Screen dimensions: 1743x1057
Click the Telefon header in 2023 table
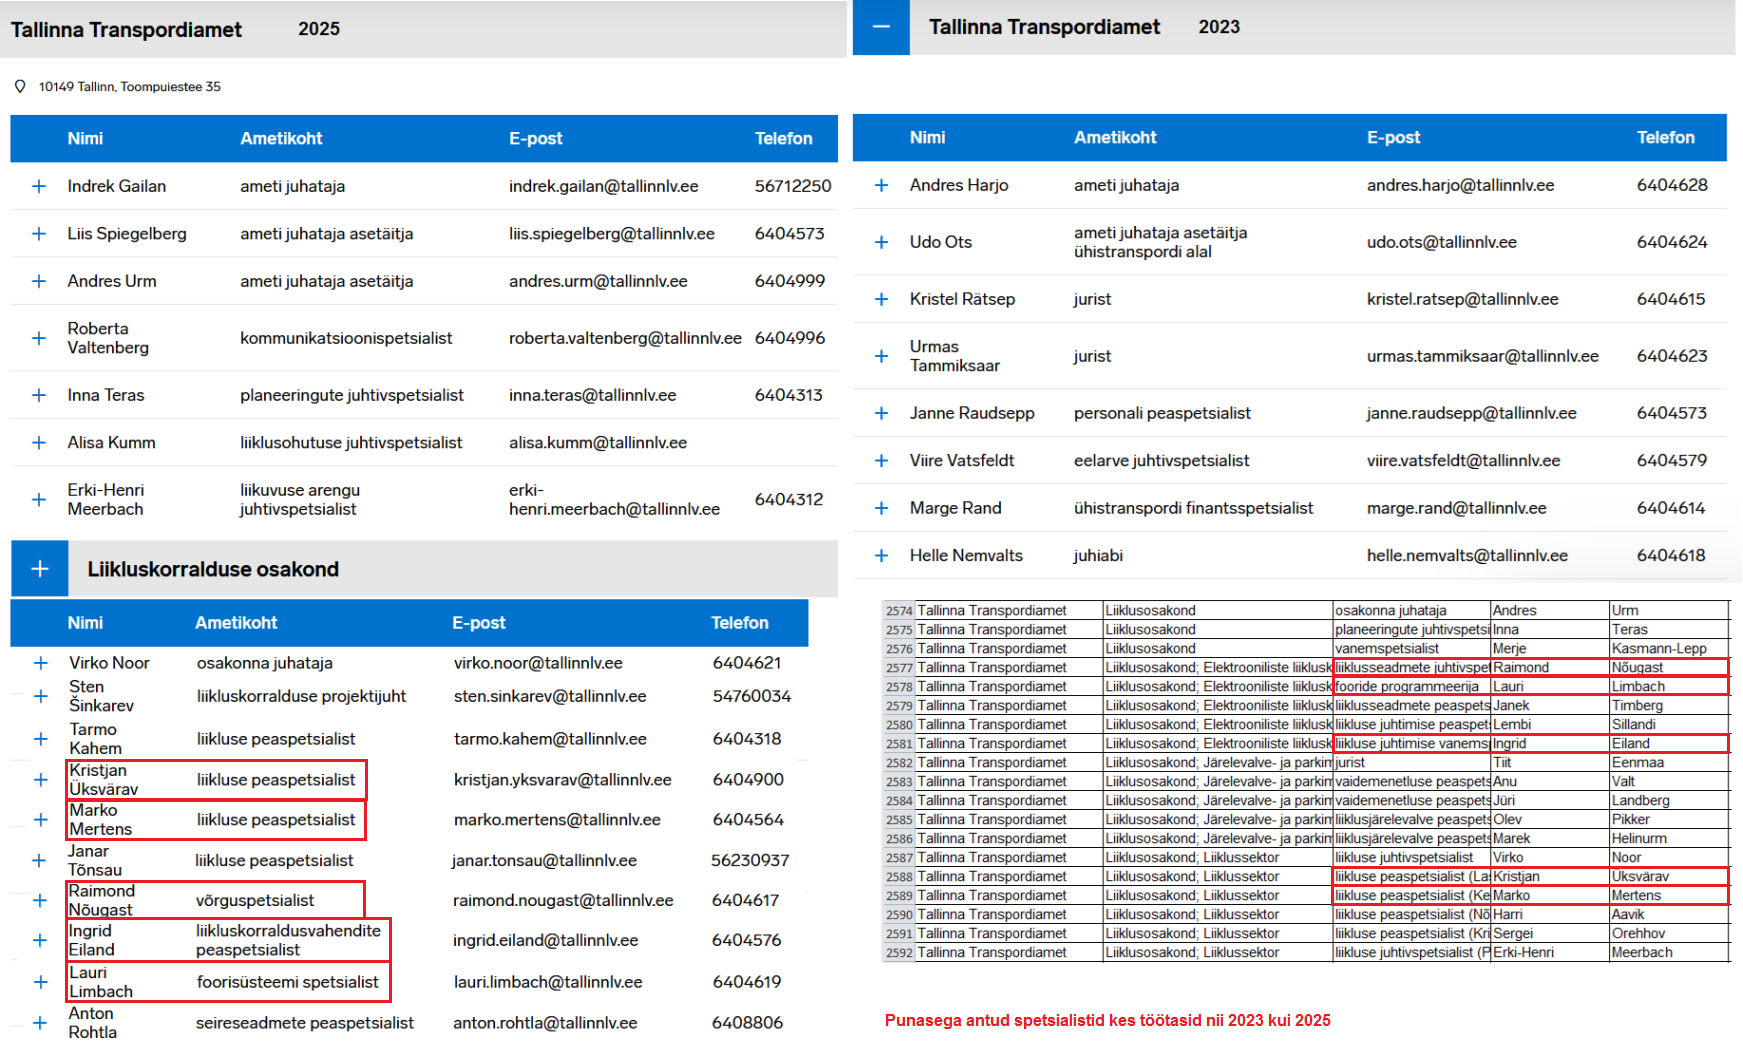[1665, 138]
